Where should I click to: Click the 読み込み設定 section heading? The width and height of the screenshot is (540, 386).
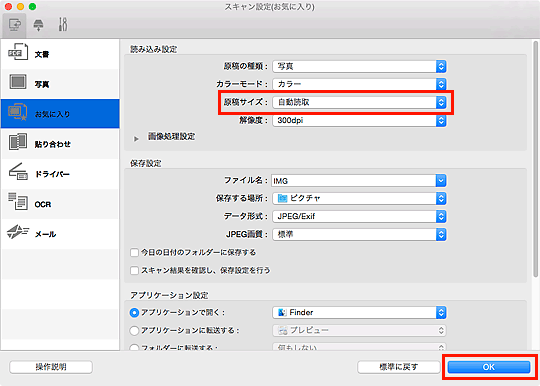(153, 49)
